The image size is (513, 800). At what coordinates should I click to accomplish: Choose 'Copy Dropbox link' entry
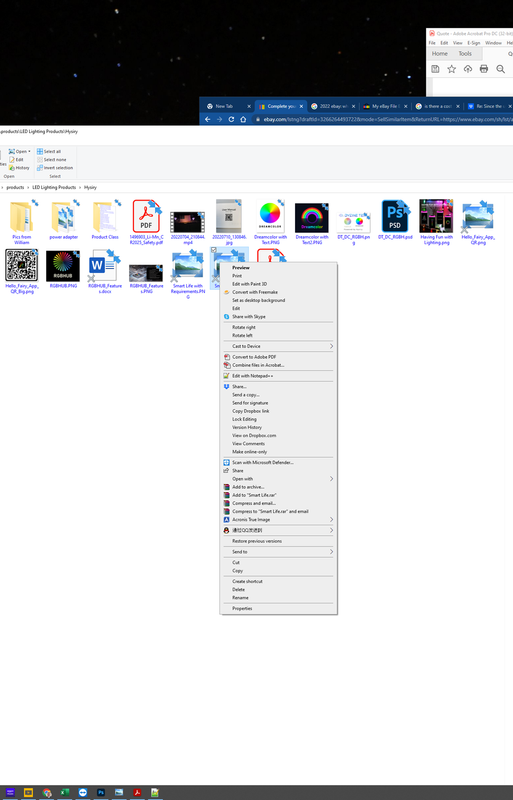tap(279, 411)
